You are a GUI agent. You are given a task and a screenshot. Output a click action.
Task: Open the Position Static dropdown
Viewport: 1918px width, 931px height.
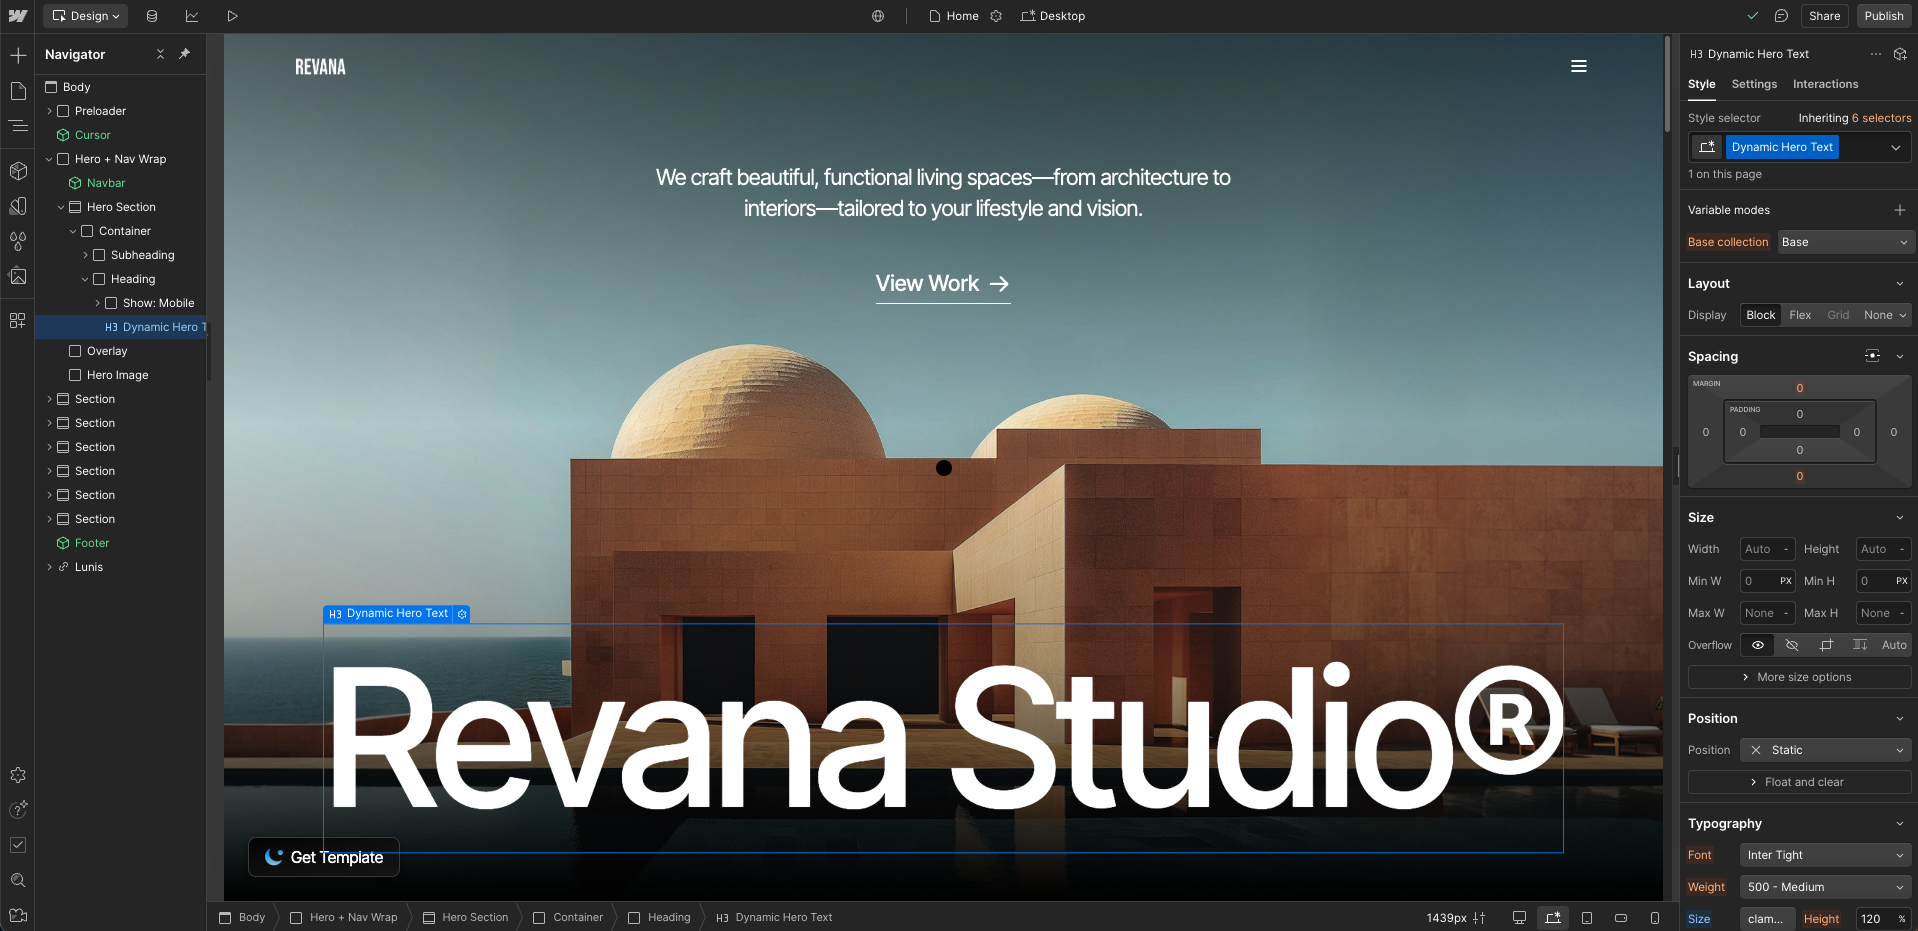[x=1825, y=750]
